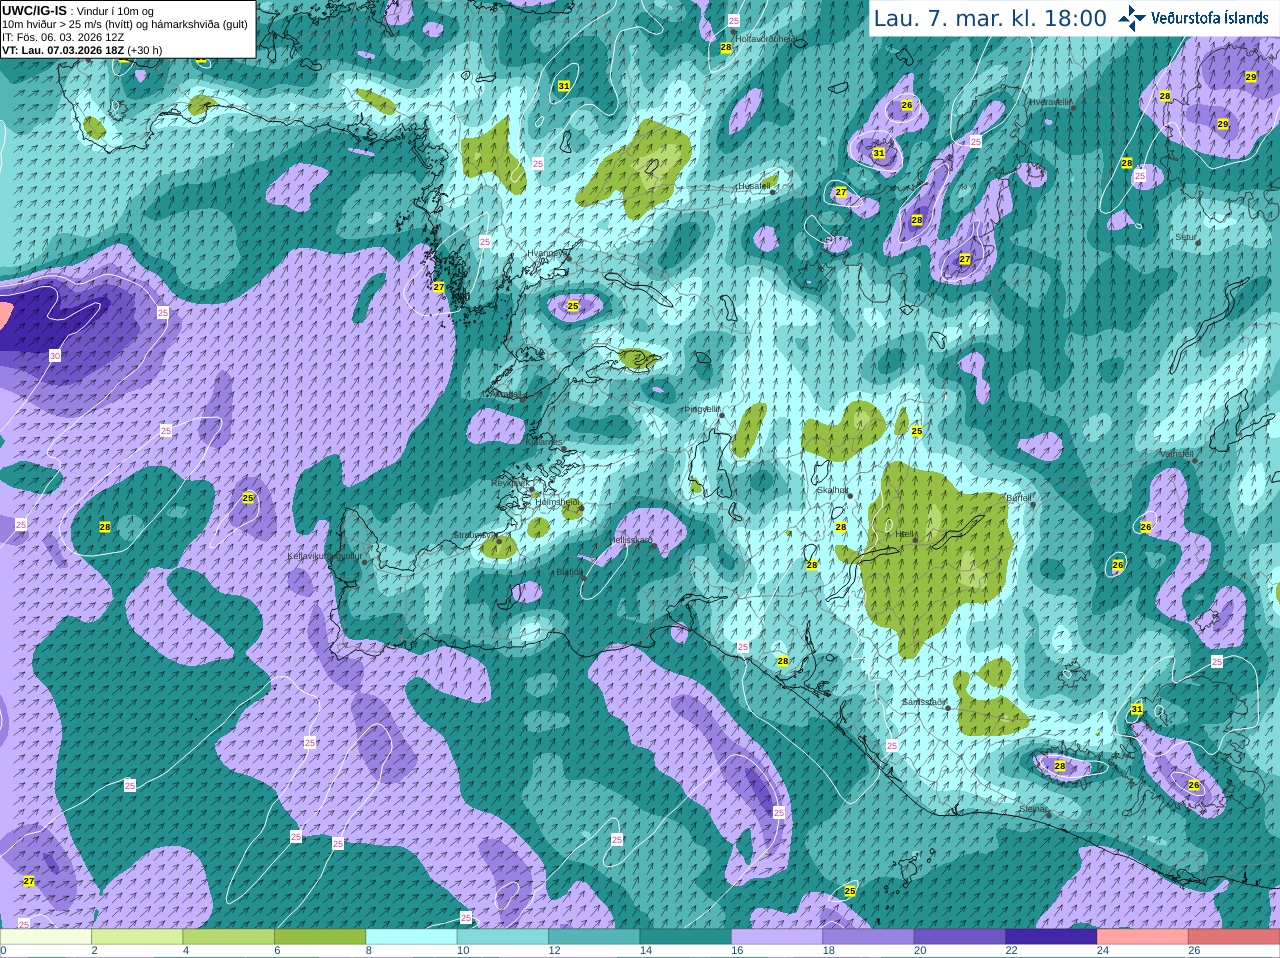Click the Skálholt station label

[x=832, y=490]
